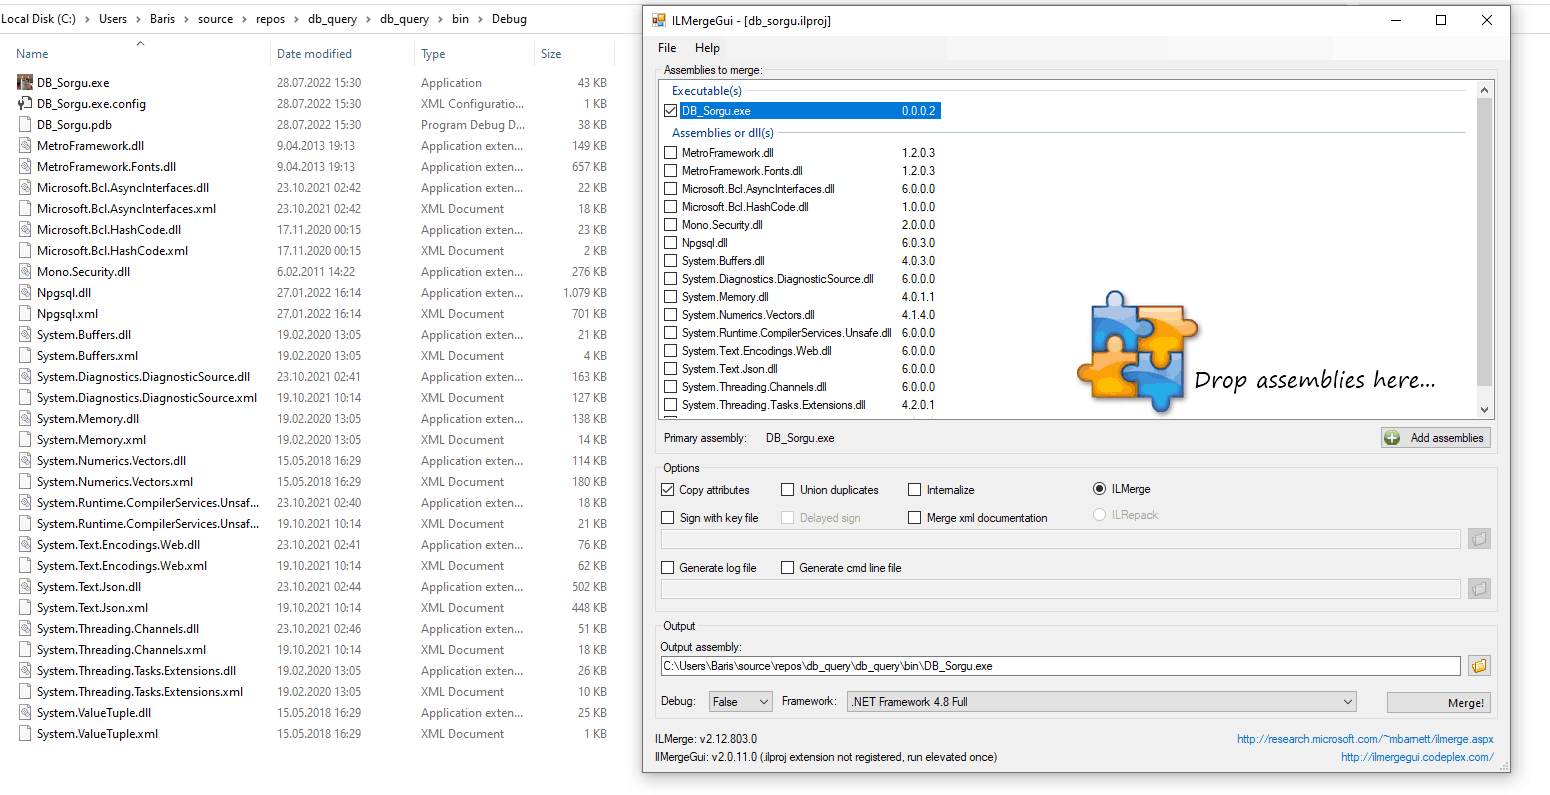Click the System.Buffers.xml file icon
Image resolution: width=1550 pixels, height=795 pixels.
25,355
